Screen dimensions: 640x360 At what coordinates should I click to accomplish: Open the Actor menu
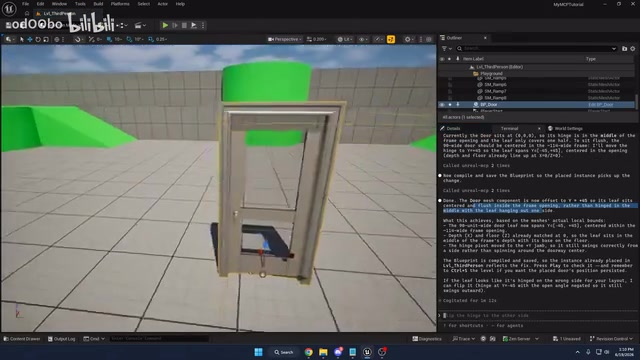click(163, 4)
